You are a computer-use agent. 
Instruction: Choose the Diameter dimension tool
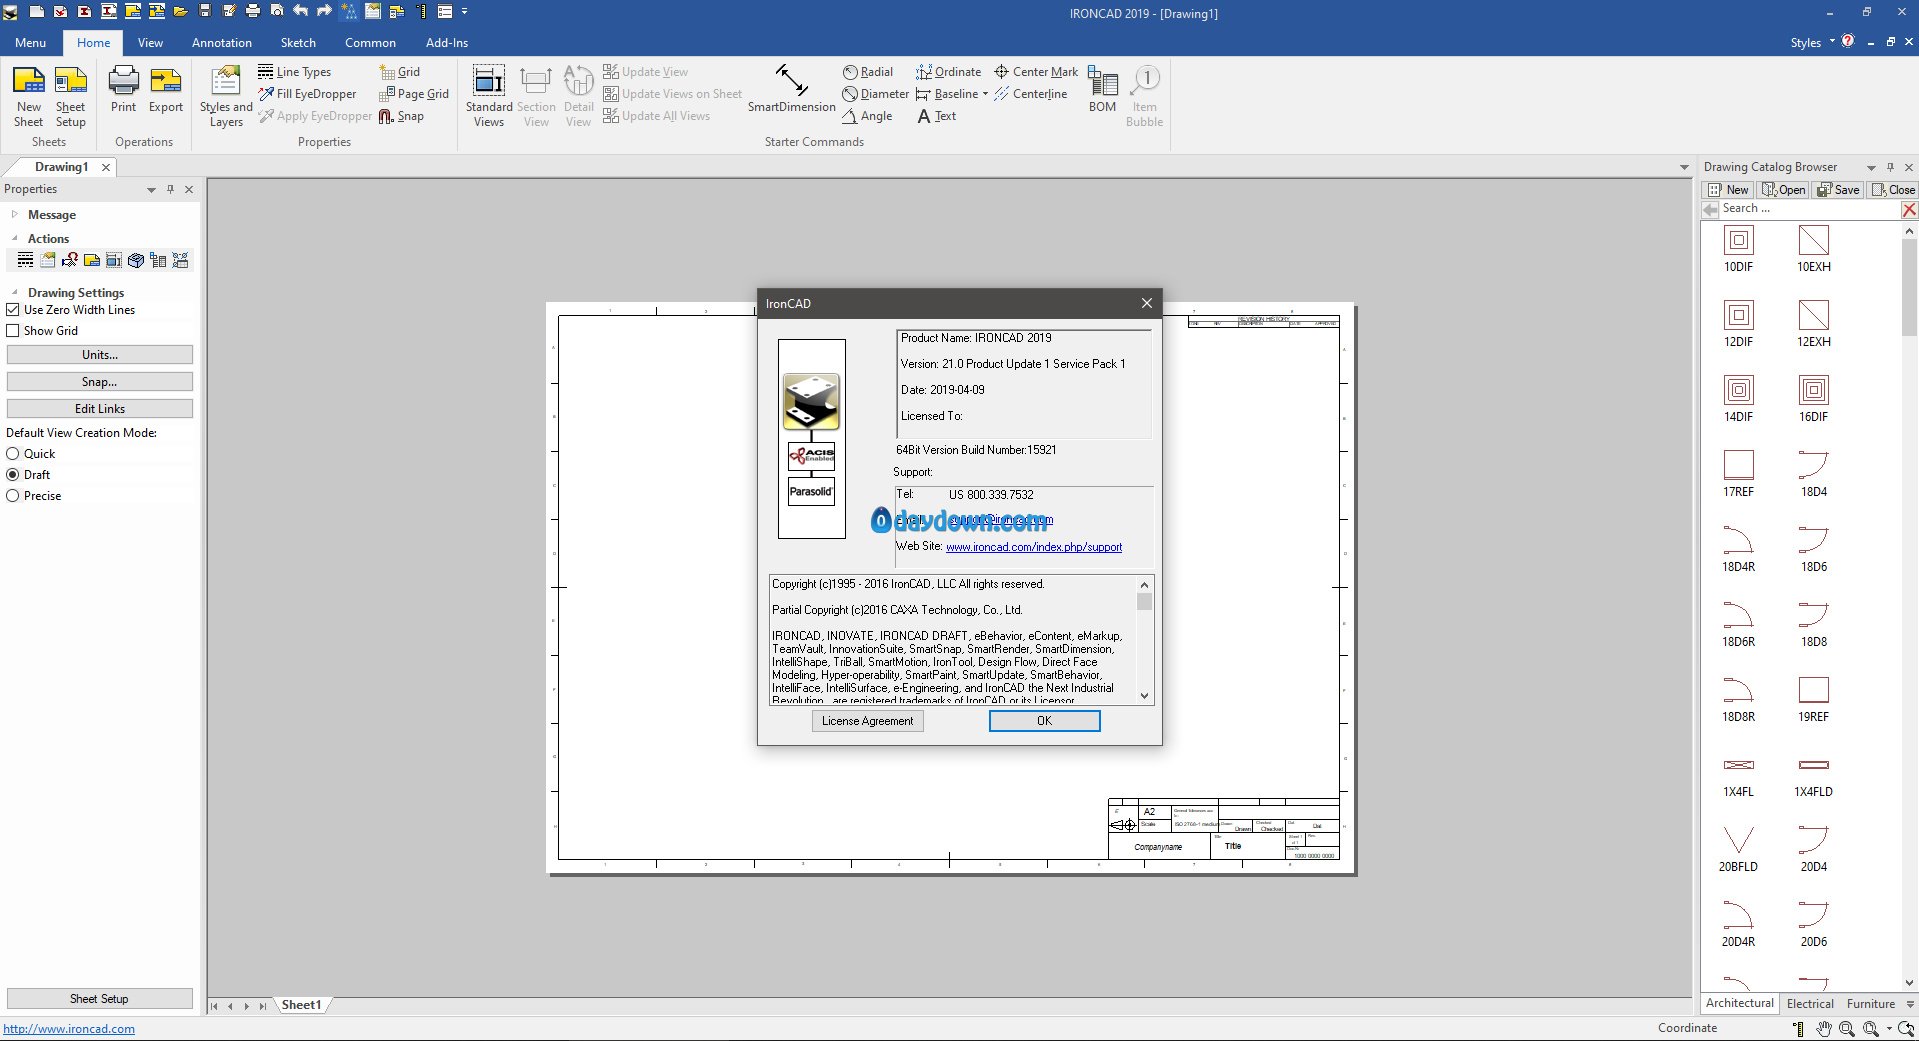[x=875, y=94]
